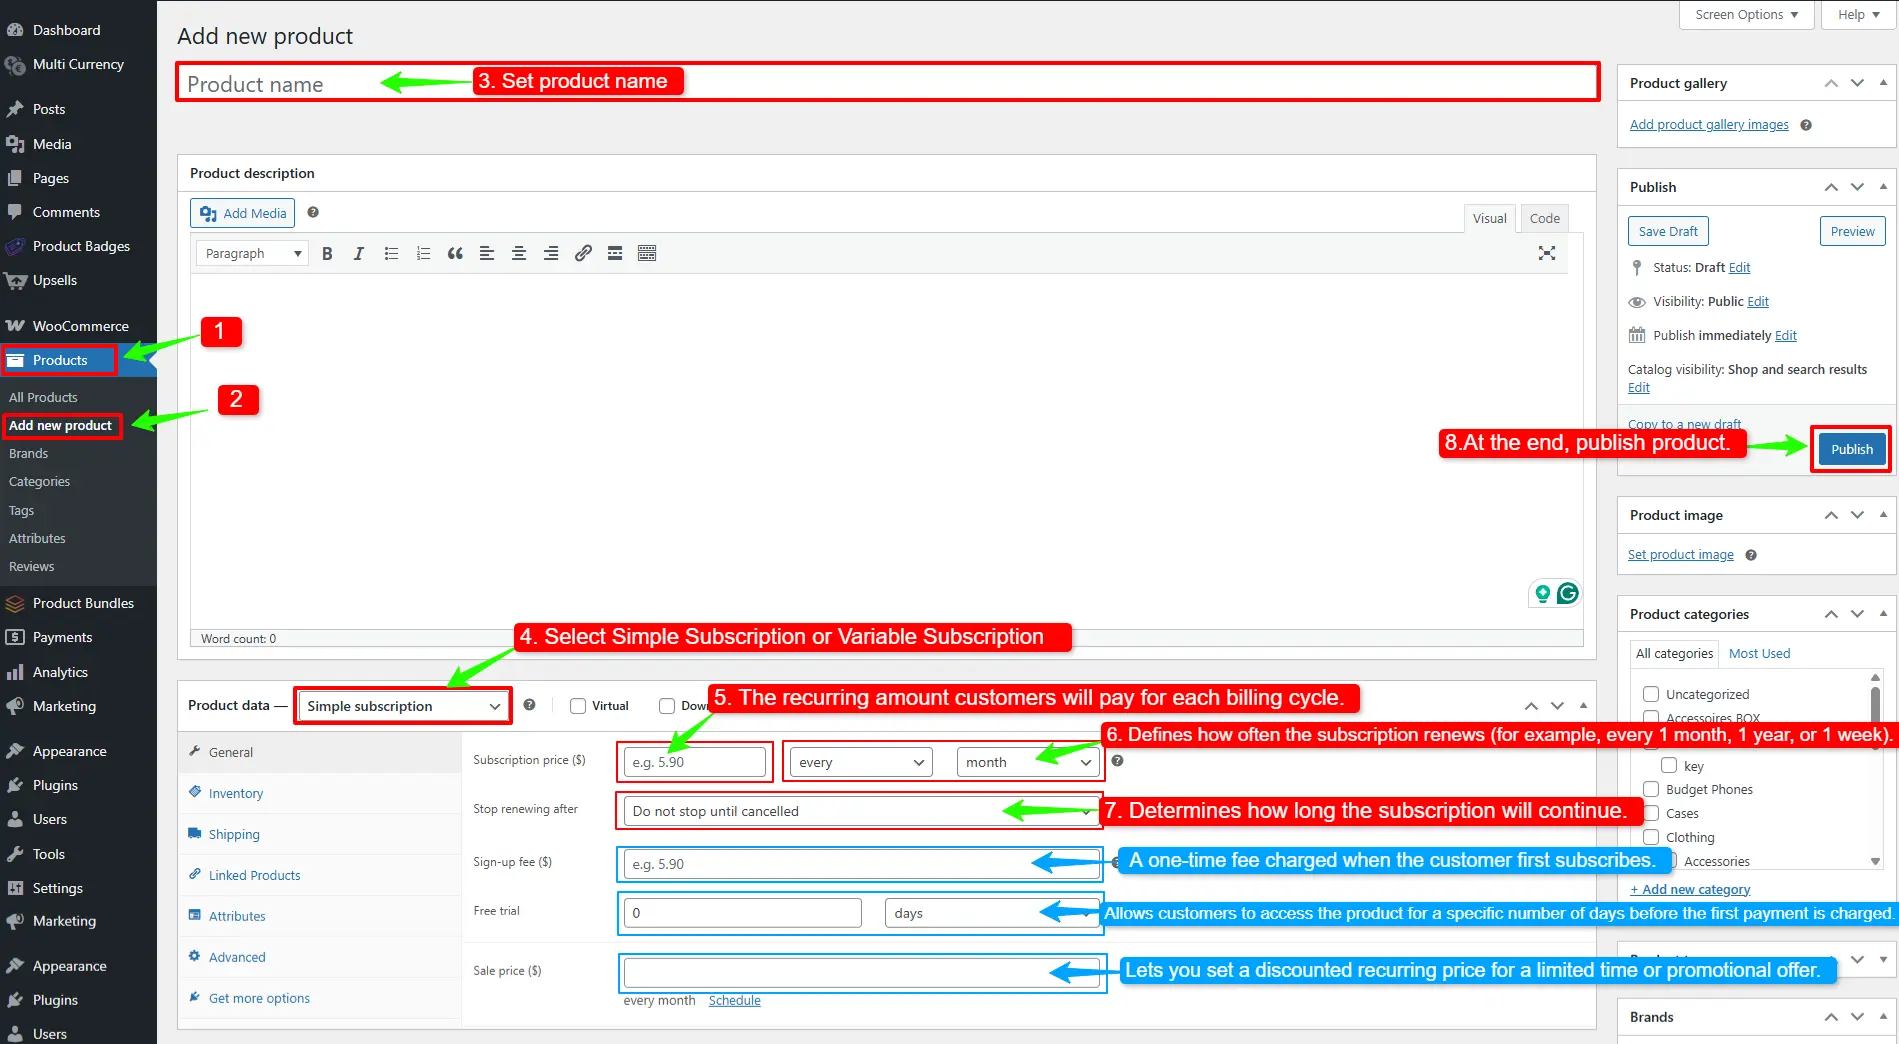Insert a blockquote using the quote icon
This screenshot has height=1044, width=1899.
455,254
